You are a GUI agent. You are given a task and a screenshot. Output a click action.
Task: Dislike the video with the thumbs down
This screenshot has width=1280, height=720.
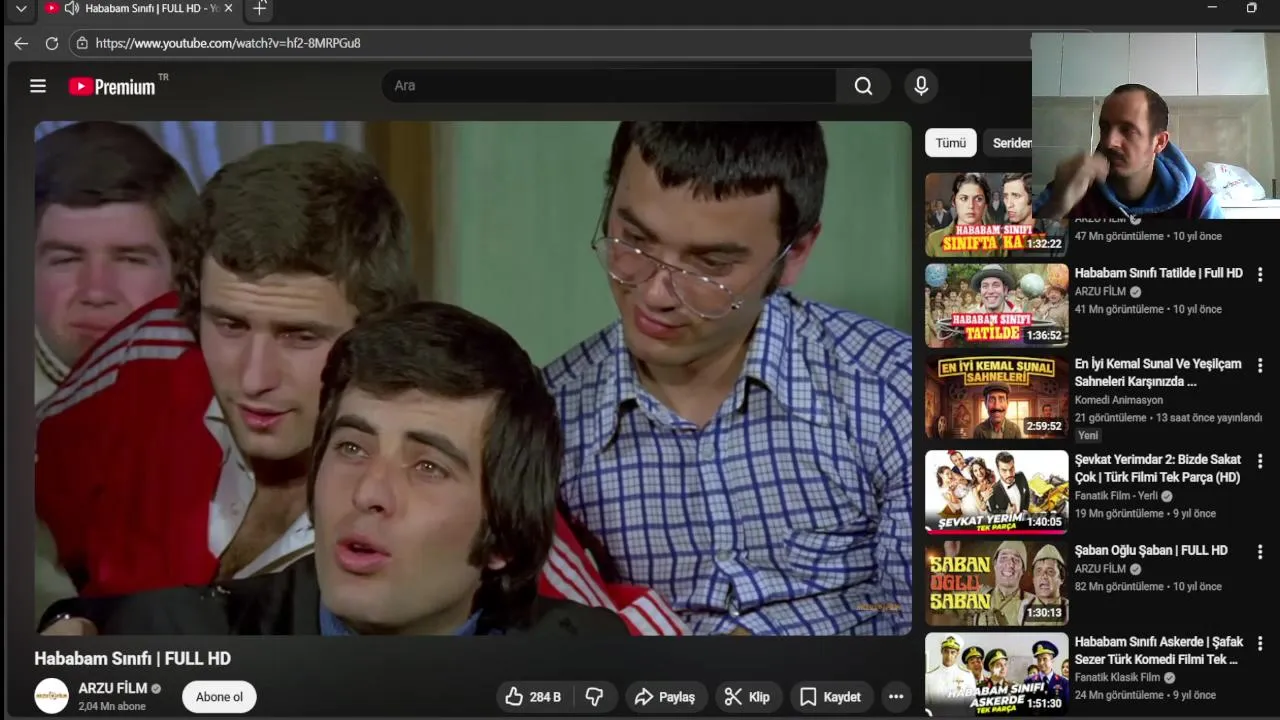pos(594,697)
